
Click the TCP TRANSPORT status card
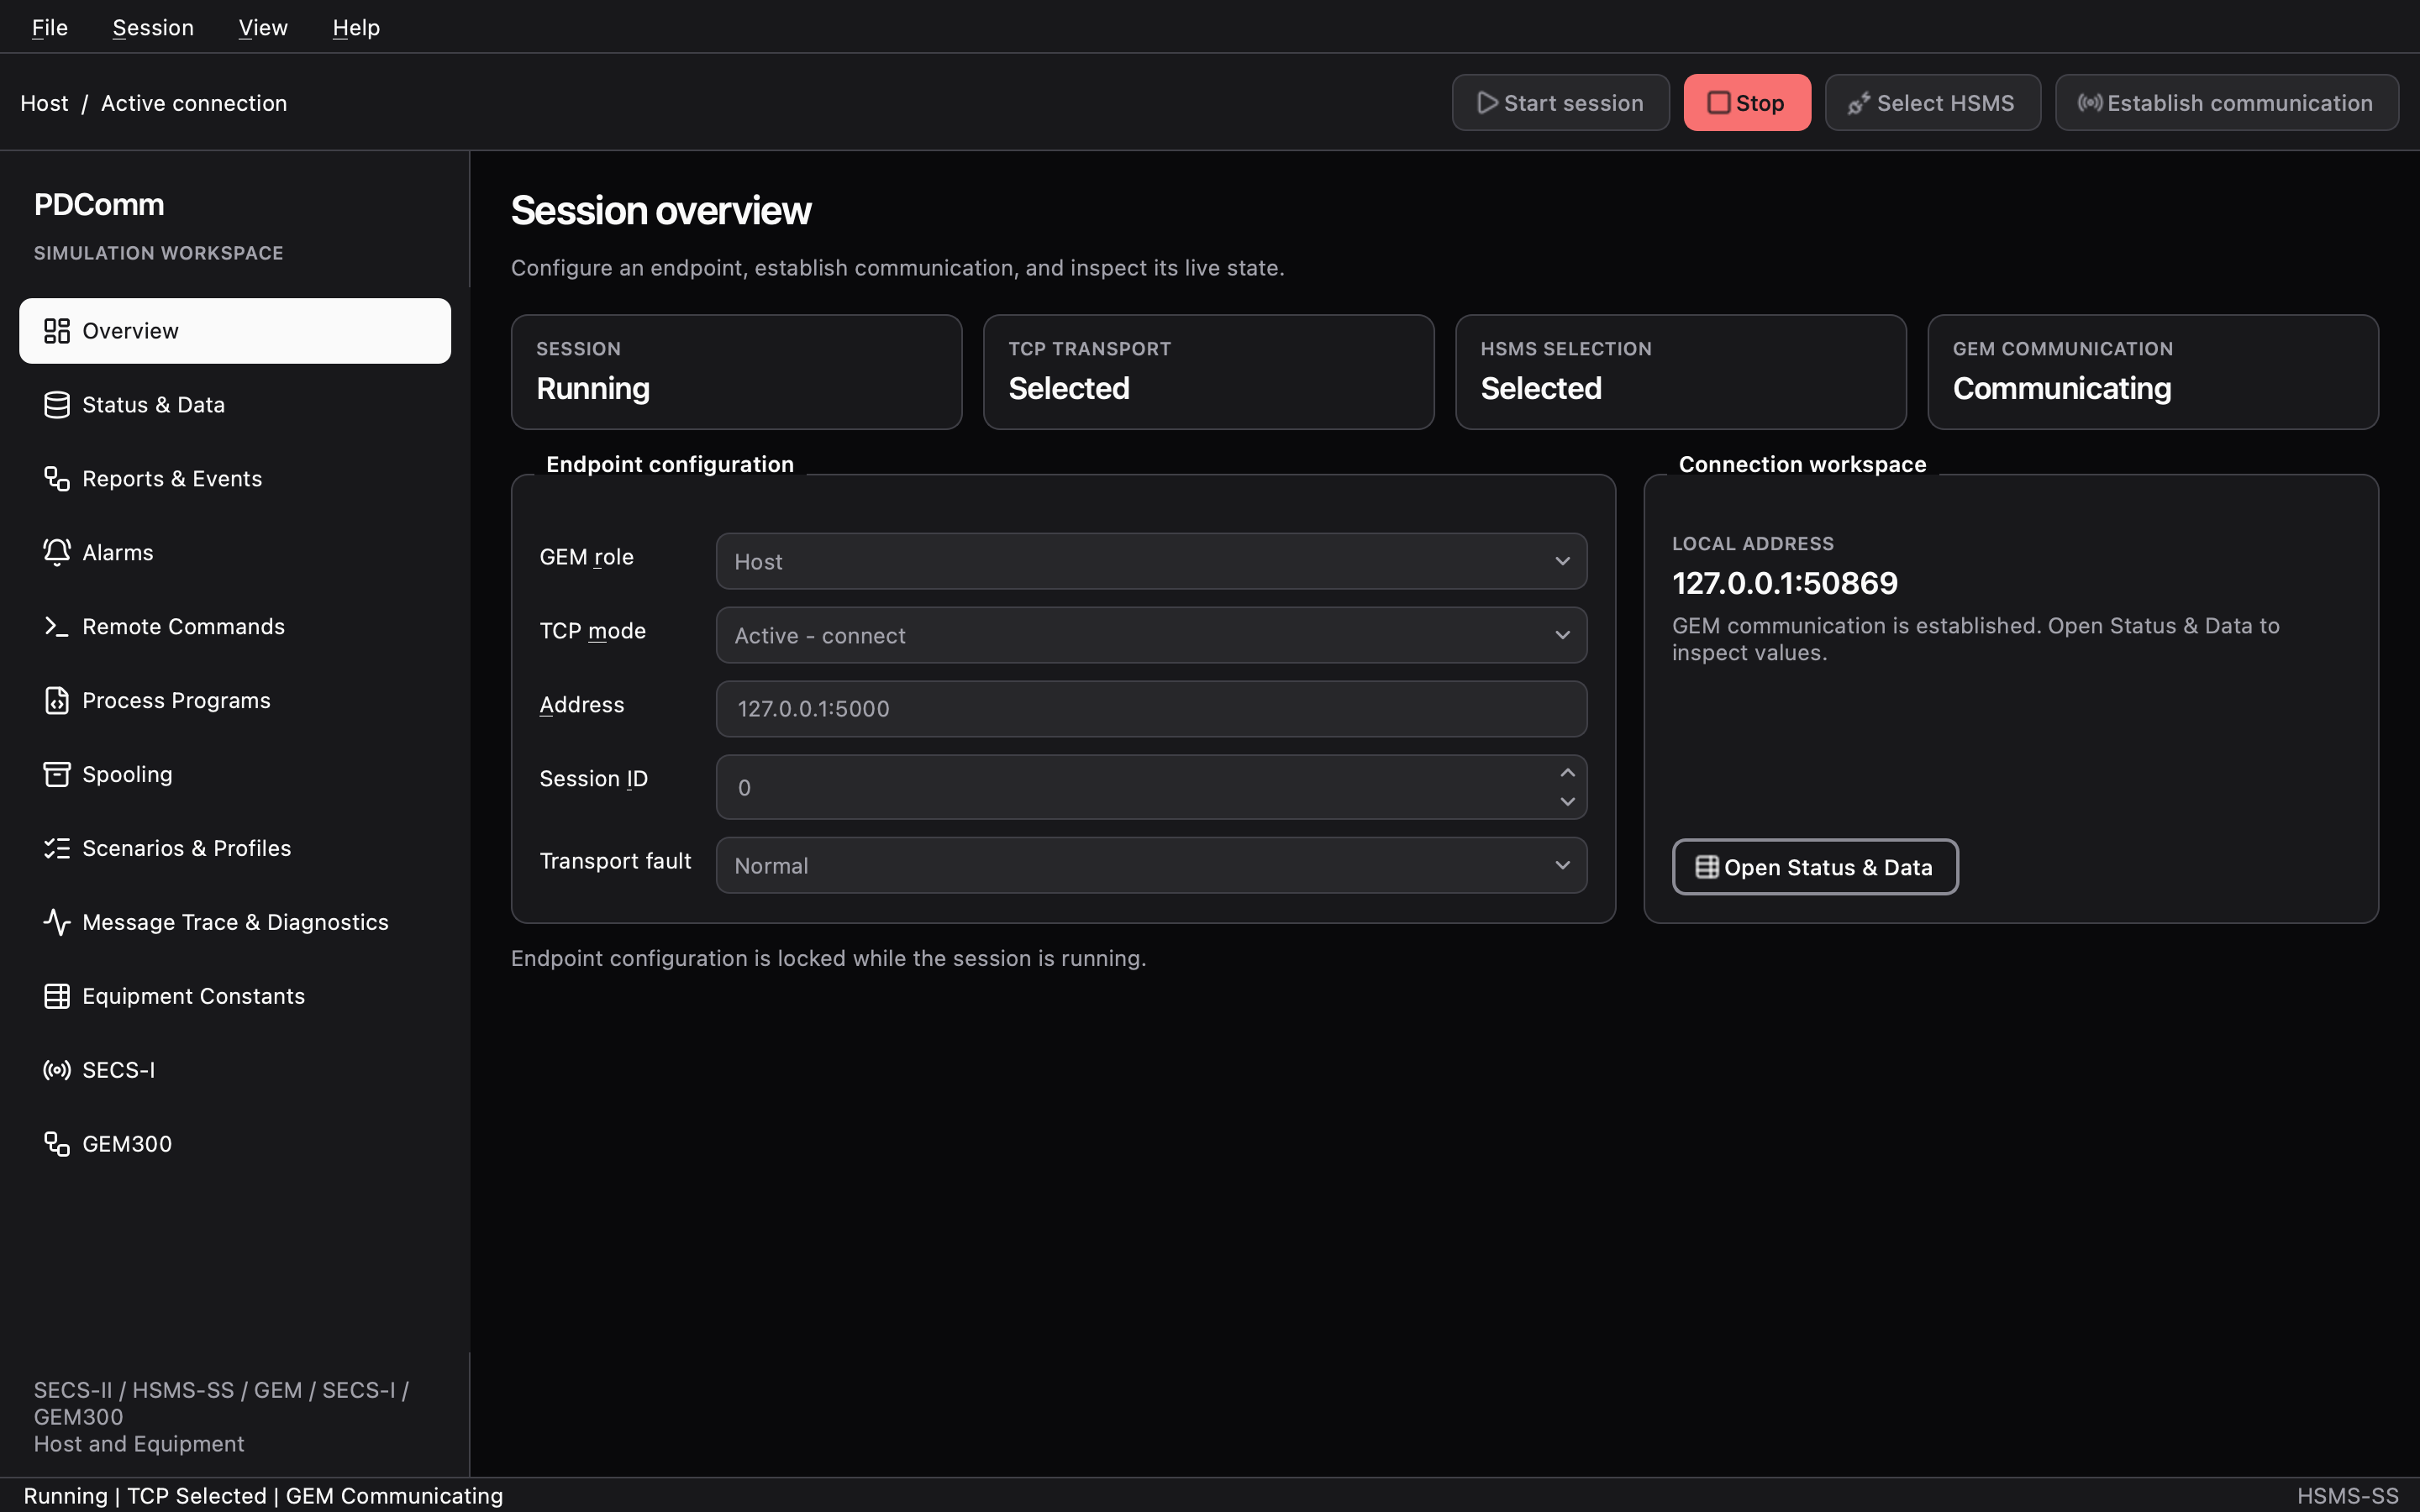click(x=1208, y=373)
